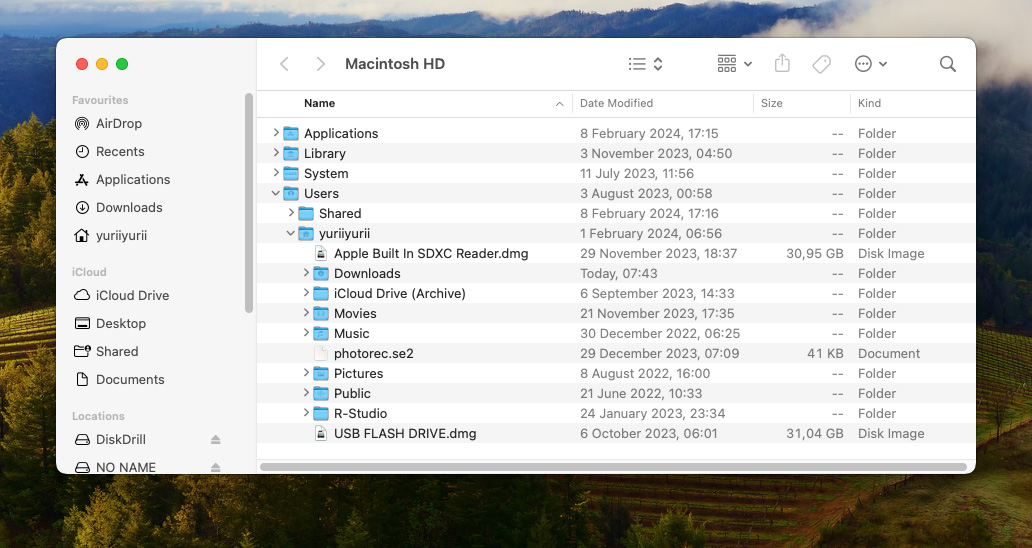Click the horizontal scrollbar of file list
Viewport: 1032px width, 548px height.
point(613,467)
